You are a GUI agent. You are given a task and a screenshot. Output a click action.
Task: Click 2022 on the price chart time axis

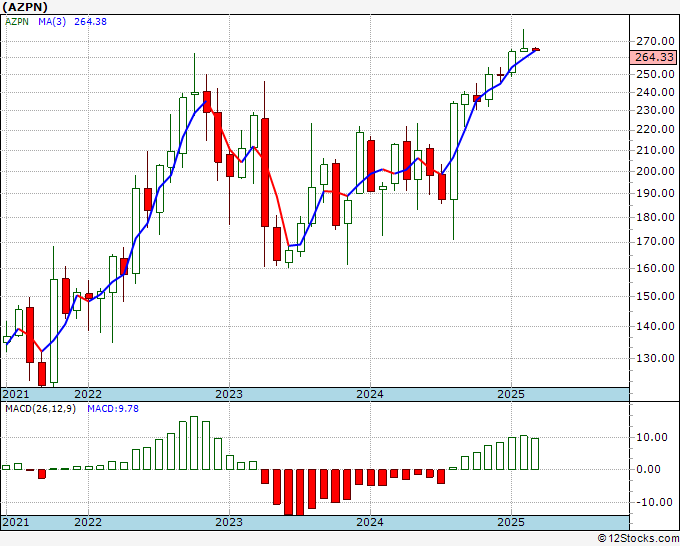(88, 394)
